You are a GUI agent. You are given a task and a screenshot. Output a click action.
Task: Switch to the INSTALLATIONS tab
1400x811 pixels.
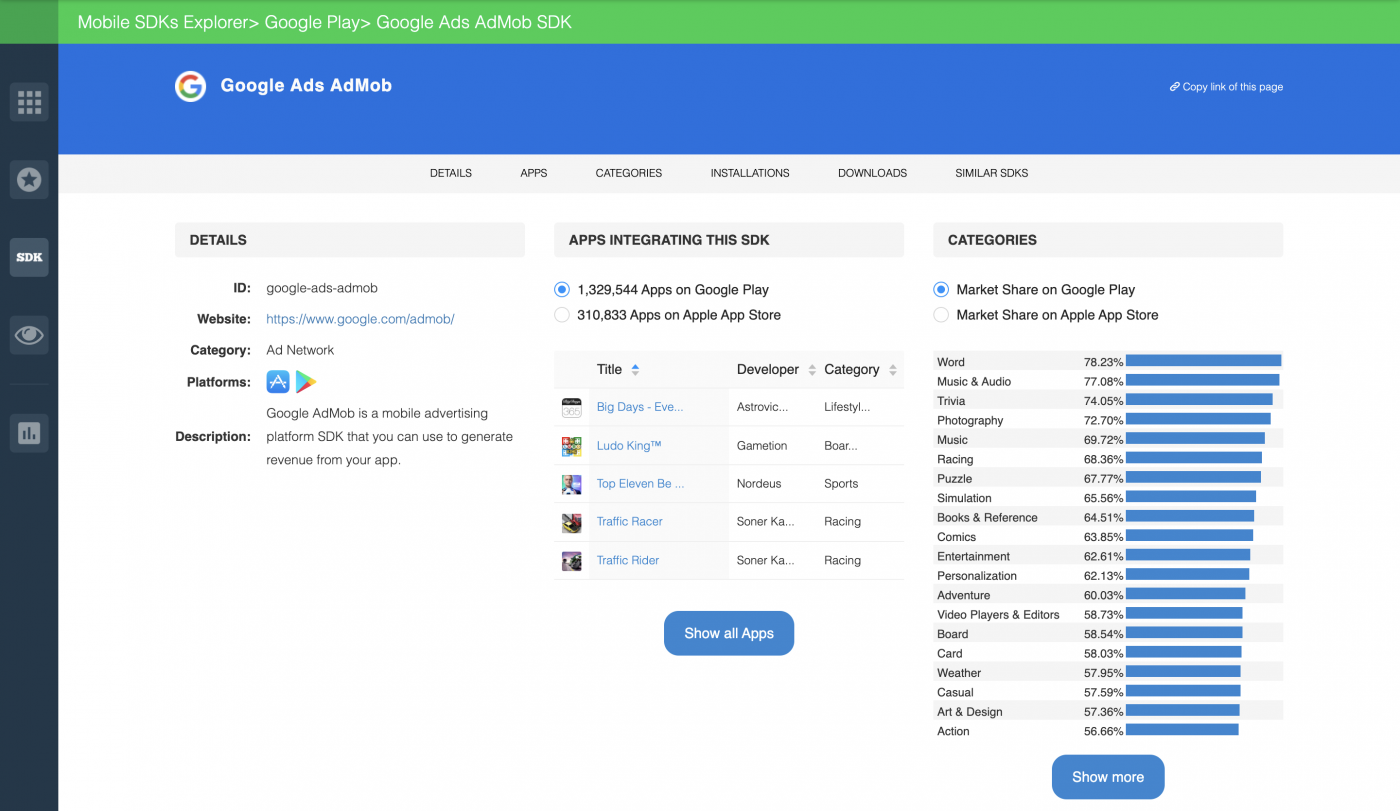[x=750, y=173]
